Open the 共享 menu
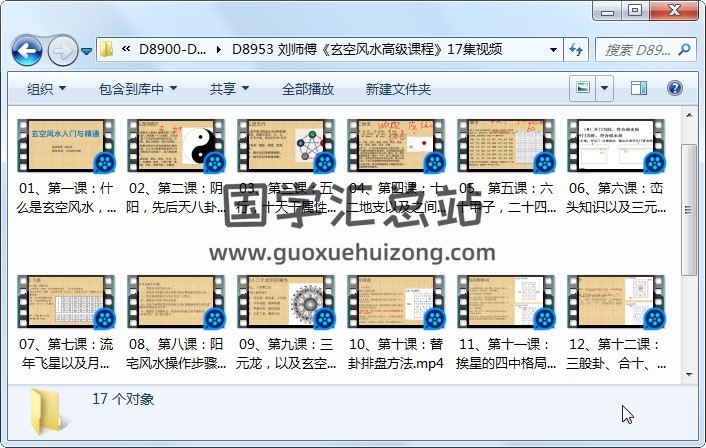This screenshot has width=706, height=448. [229, 89]
